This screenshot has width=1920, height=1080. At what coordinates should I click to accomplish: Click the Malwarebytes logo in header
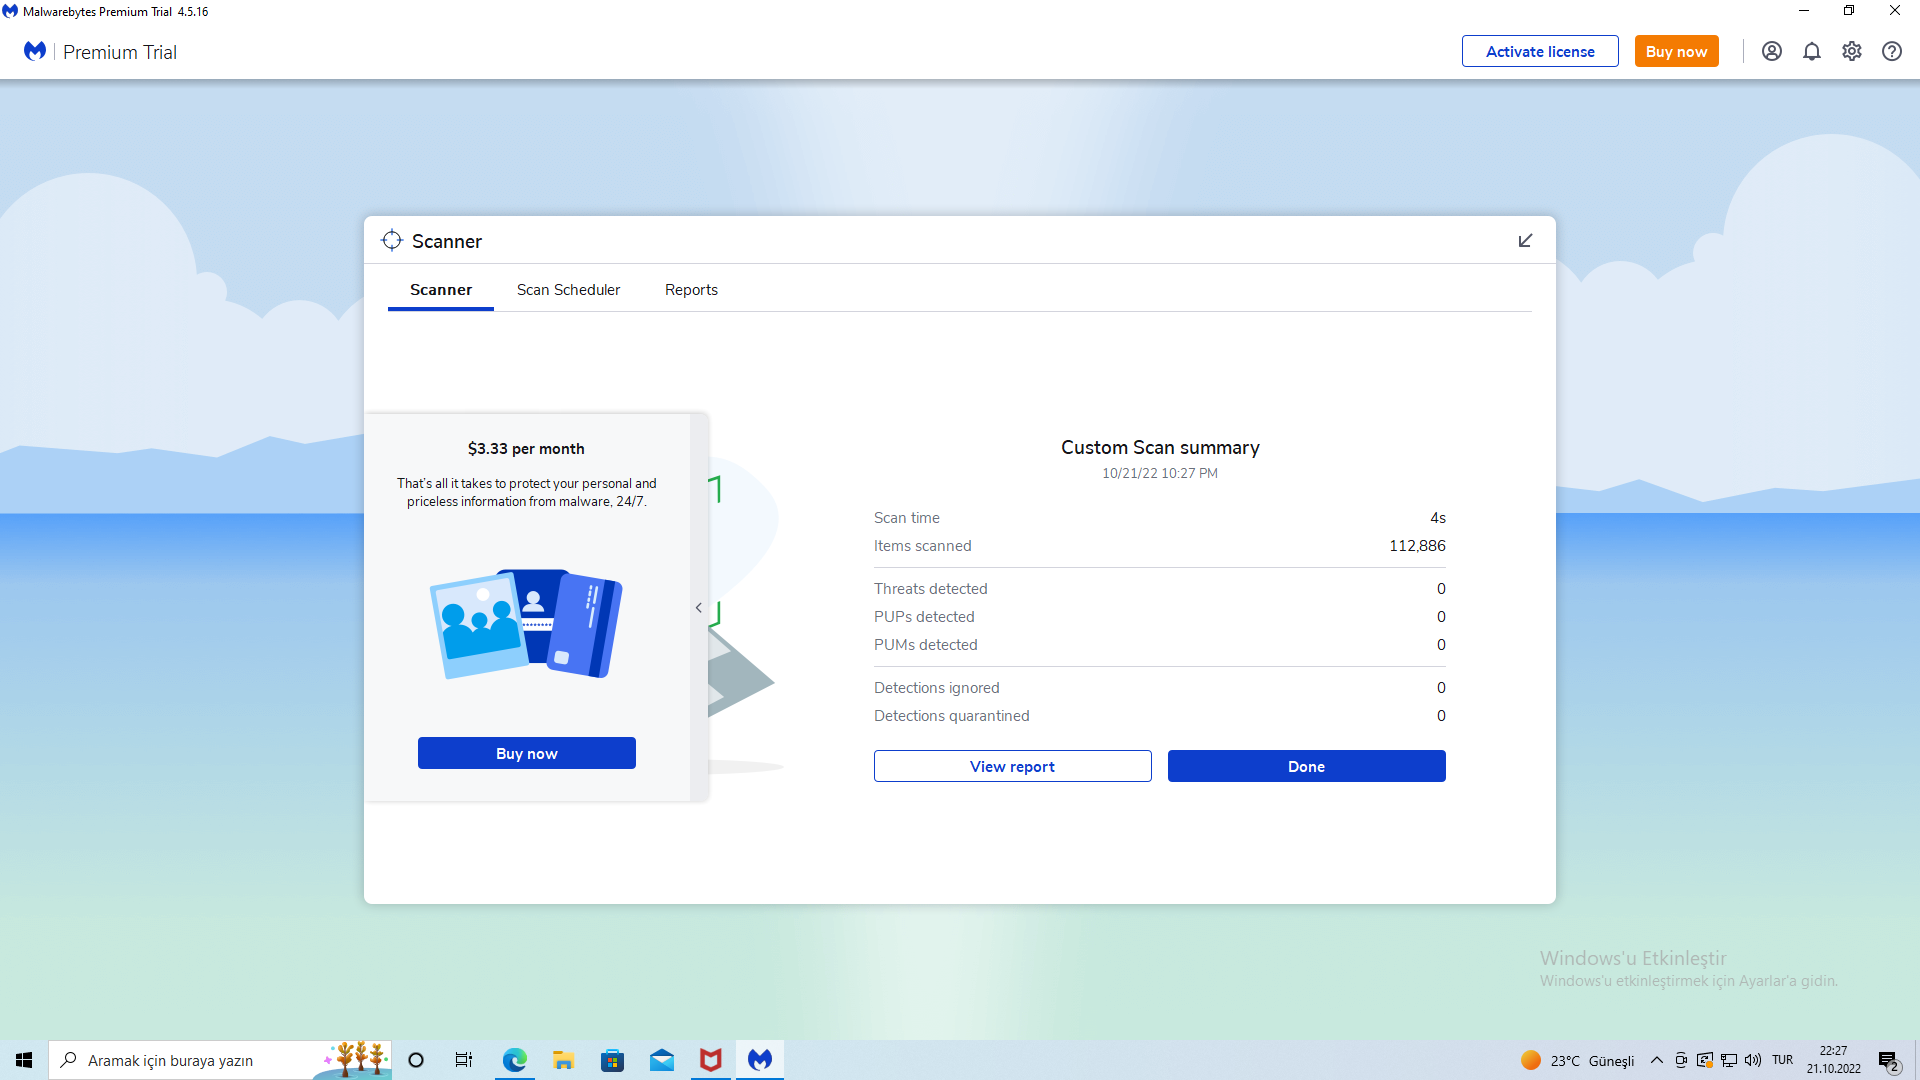click(35, 51)
